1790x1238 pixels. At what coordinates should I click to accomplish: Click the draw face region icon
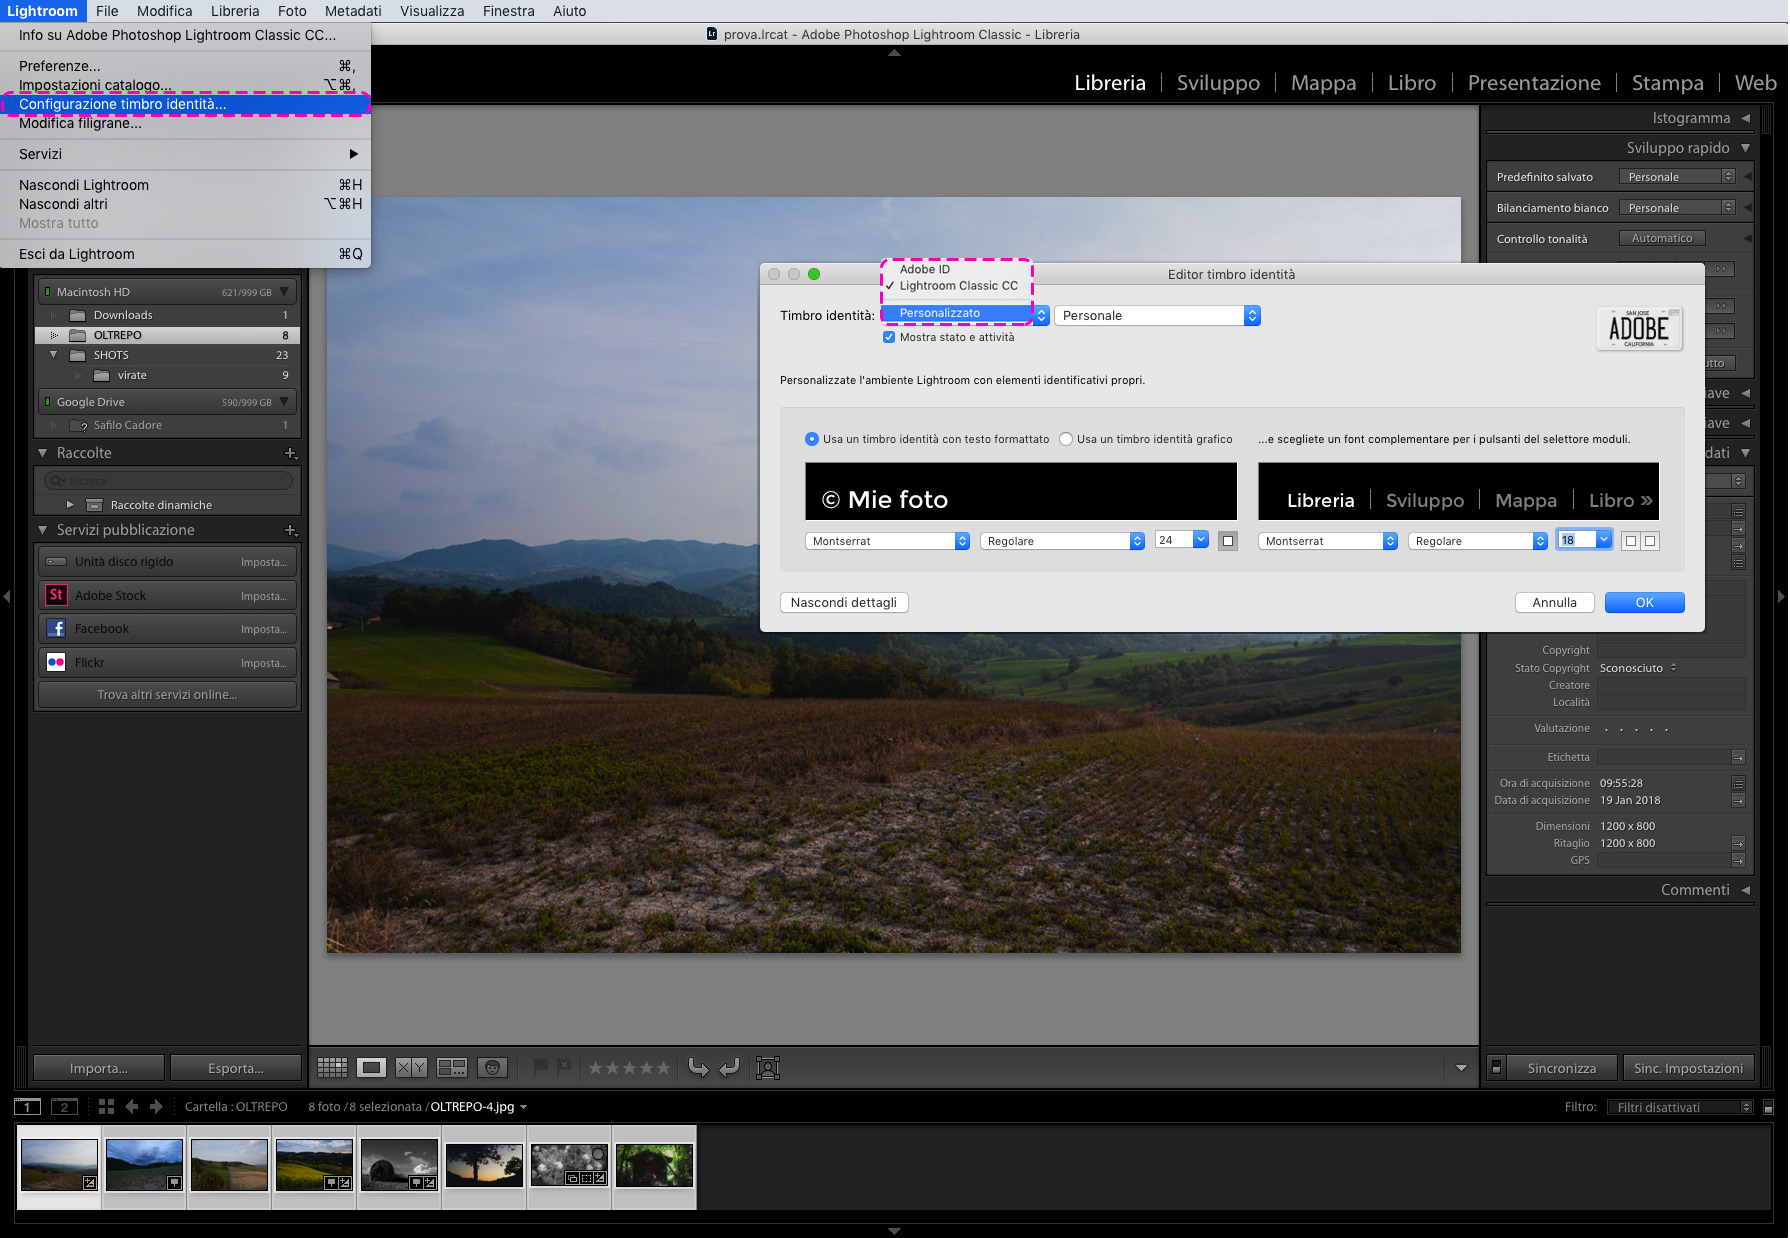(768, 1068)
